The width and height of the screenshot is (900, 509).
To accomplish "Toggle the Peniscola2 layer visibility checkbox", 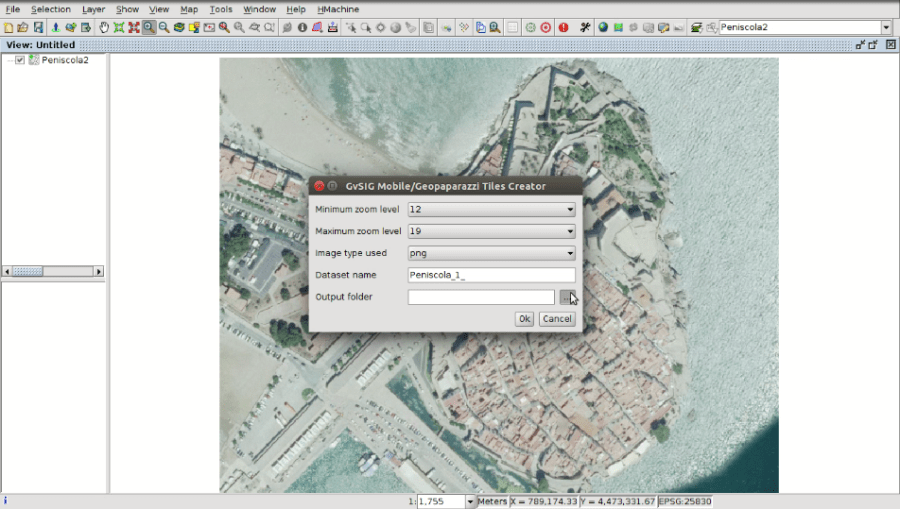I will pyautogui.click(x=20, y=60).
